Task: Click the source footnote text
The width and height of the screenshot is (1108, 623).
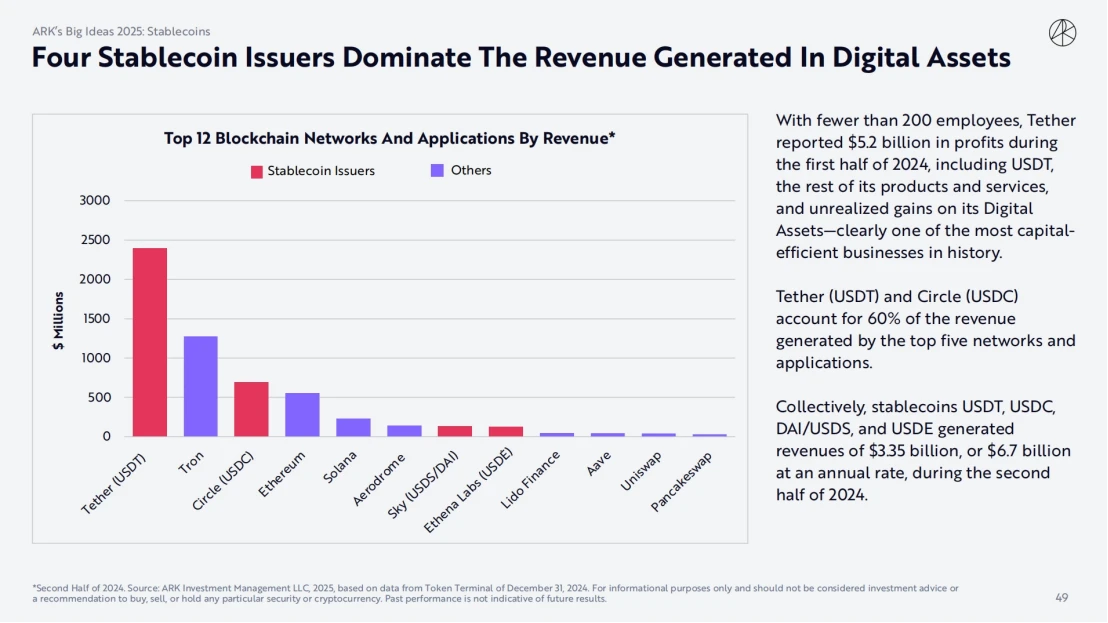Action: 495,593
